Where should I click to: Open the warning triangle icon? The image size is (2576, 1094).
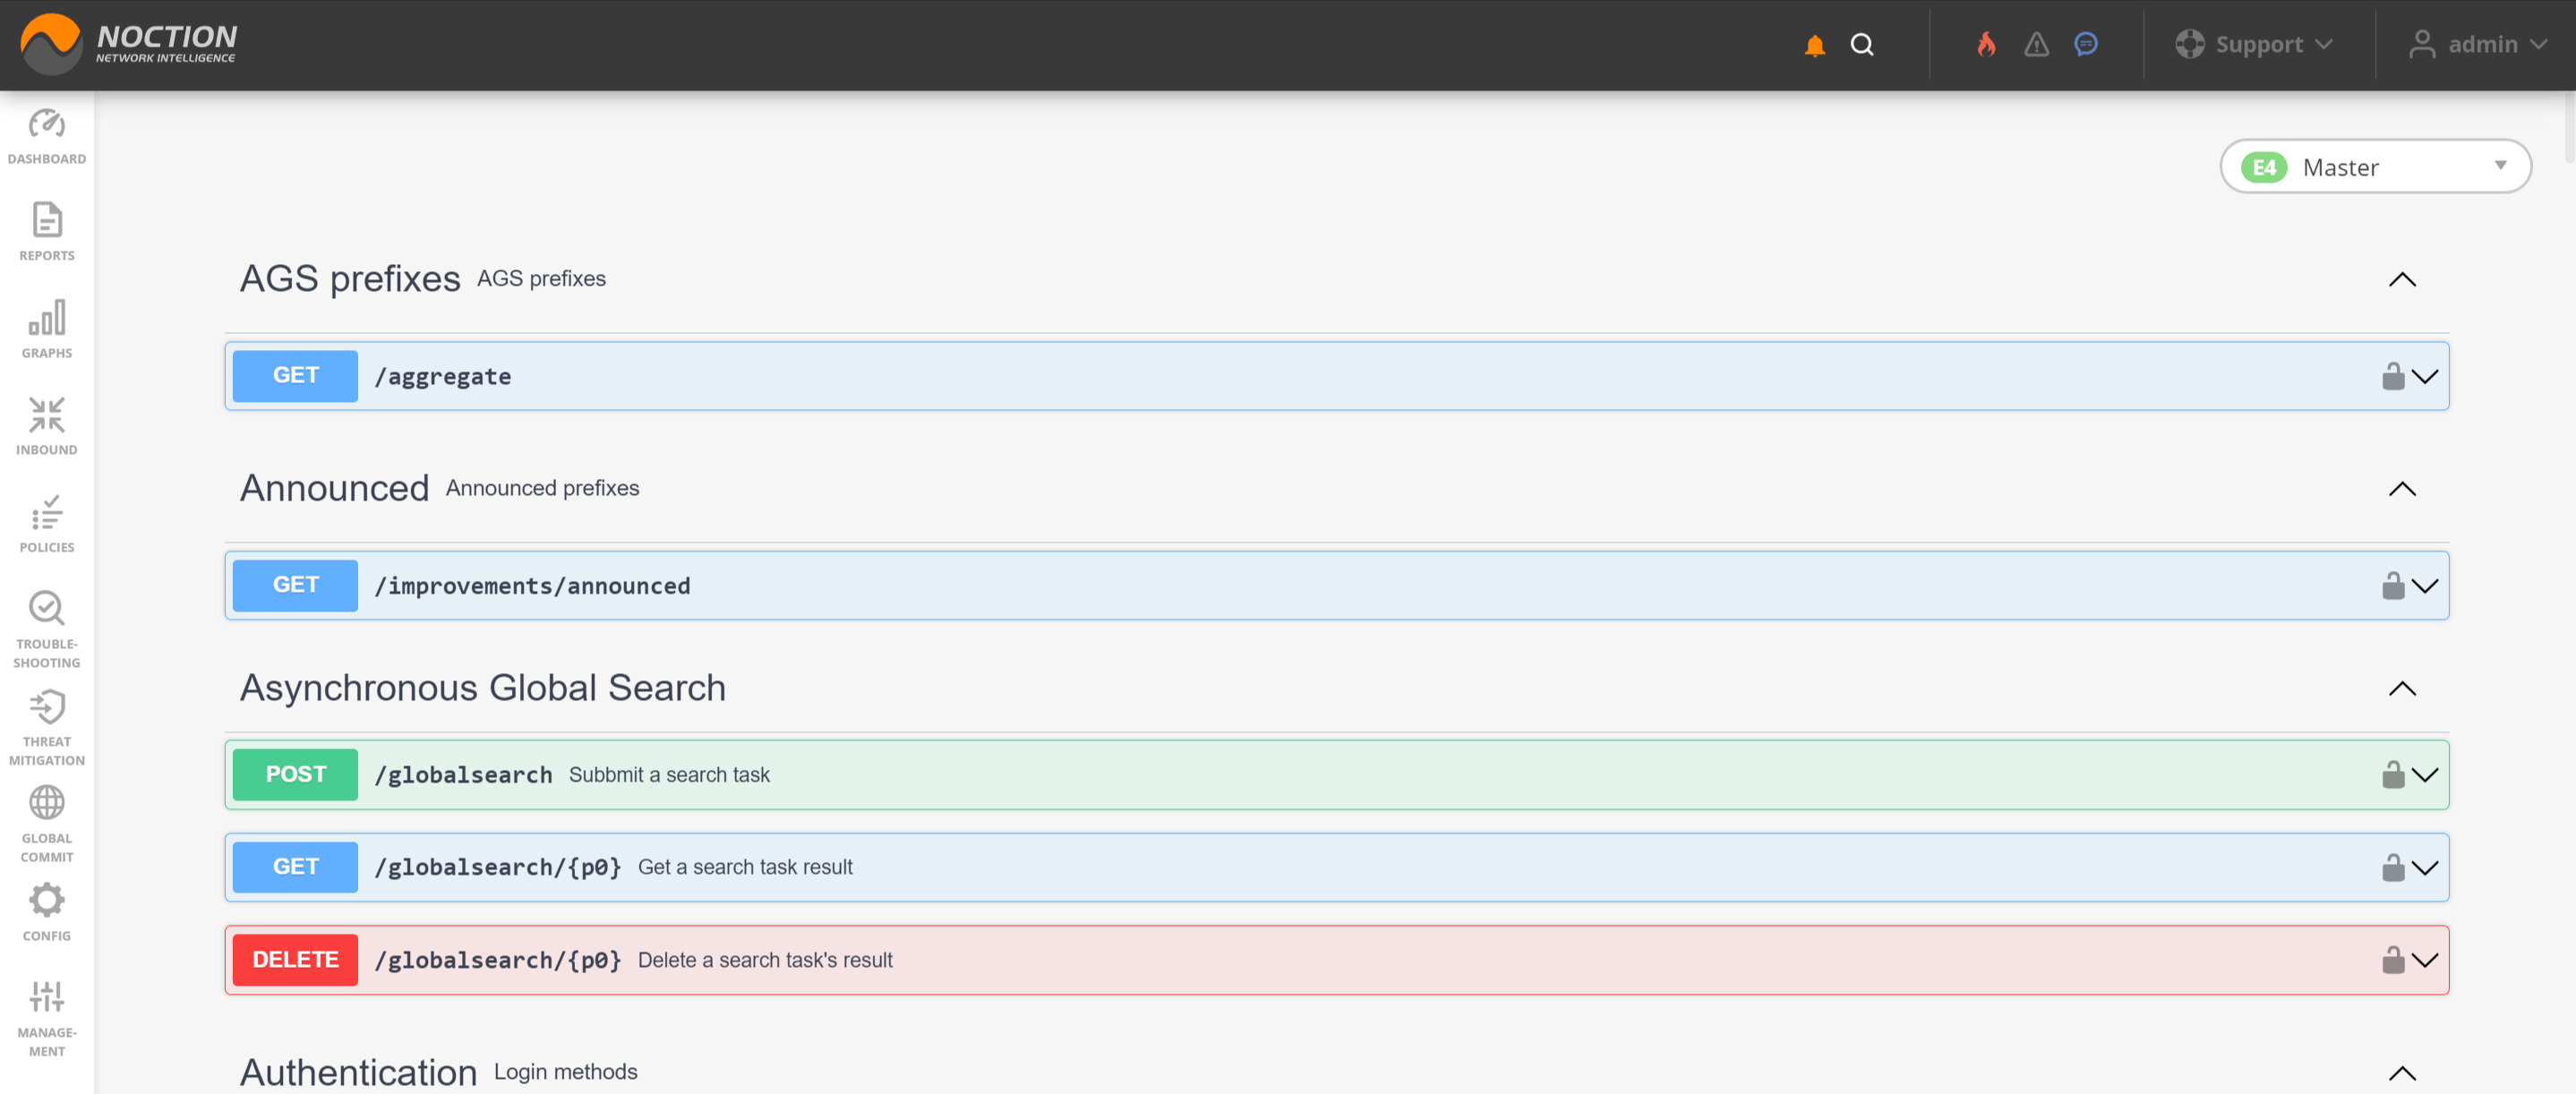tap(2036, 45)
